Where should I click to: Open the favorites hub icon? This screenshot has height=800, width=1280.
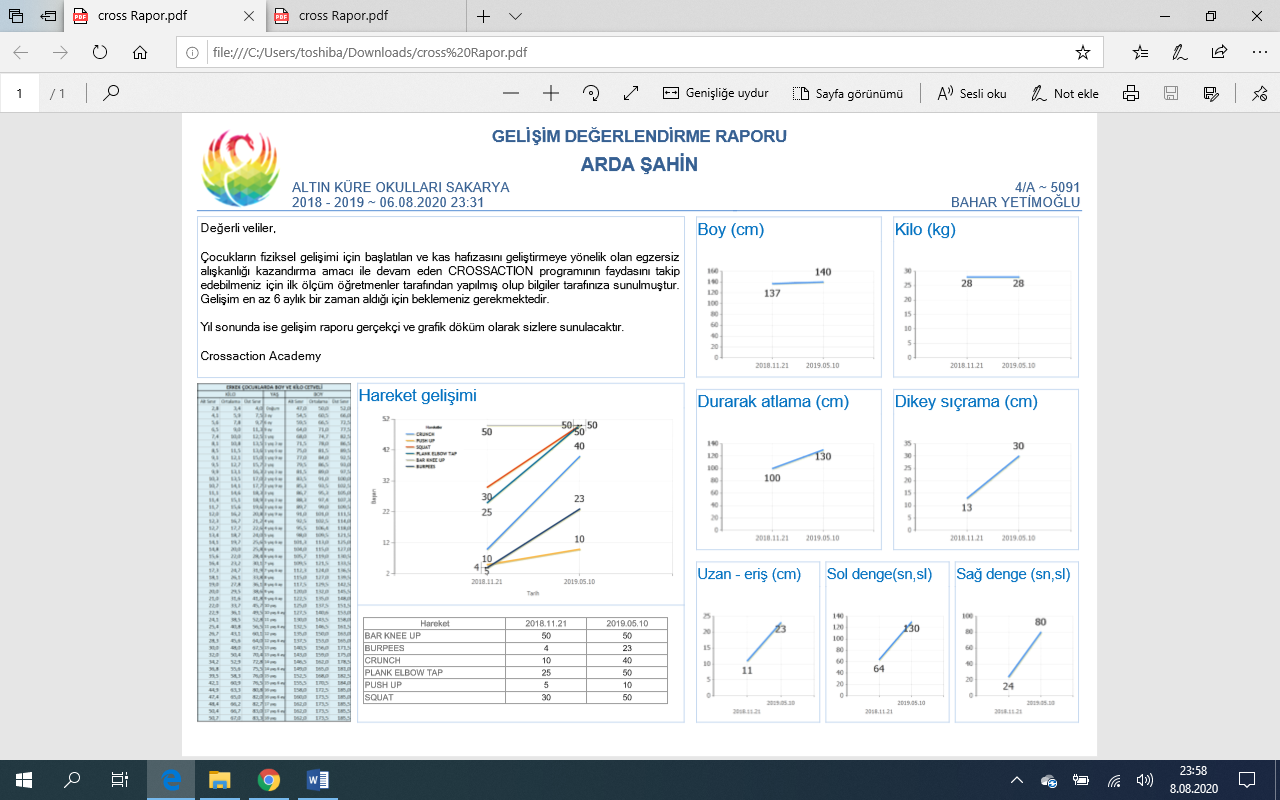pos(1141,52)
